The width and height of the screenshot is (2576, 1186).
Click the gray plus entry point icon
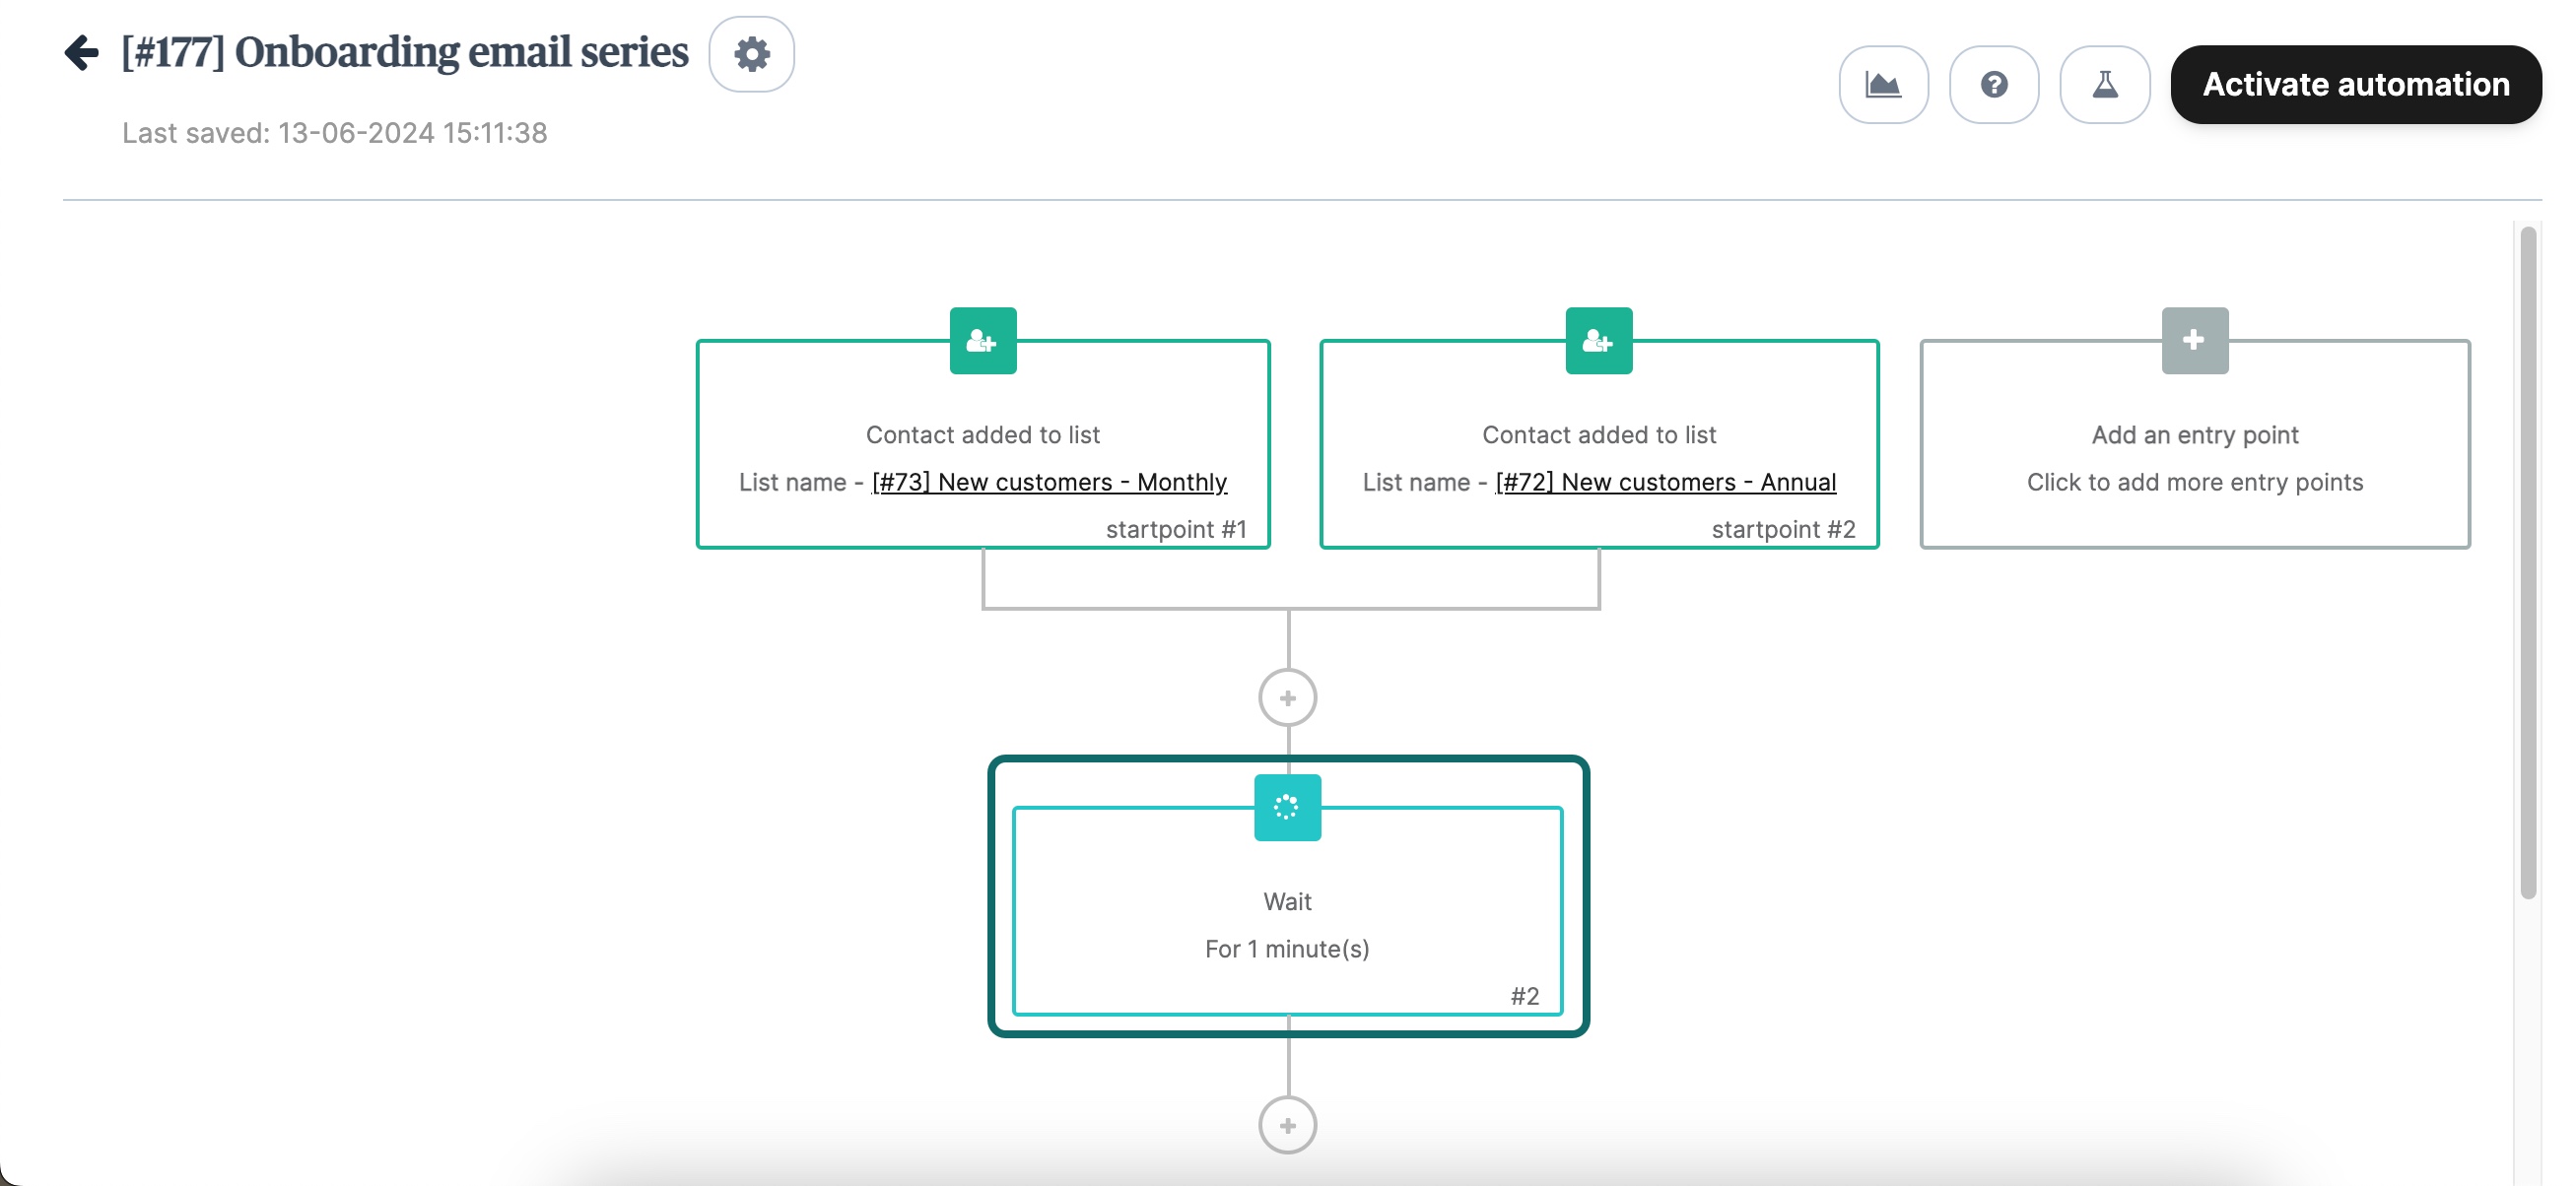(x=2194, y=341)
